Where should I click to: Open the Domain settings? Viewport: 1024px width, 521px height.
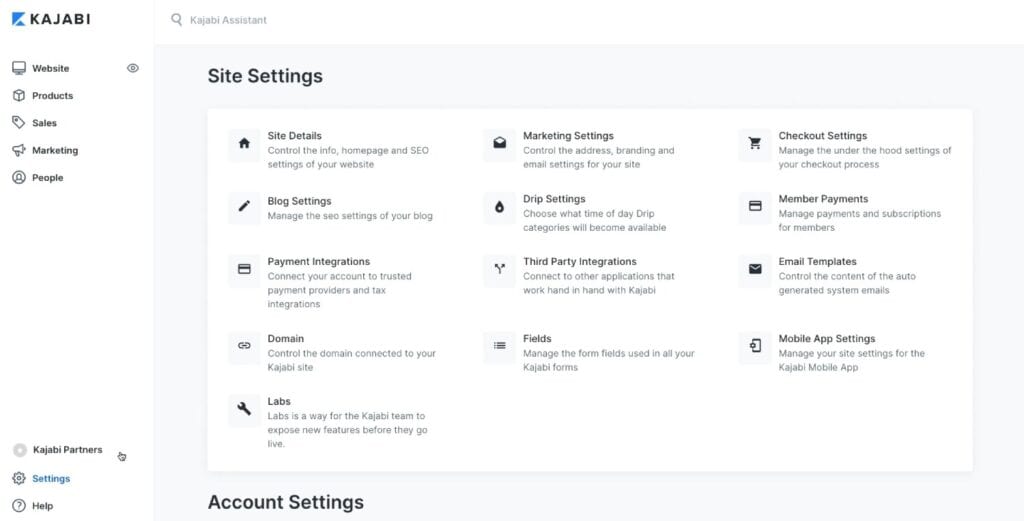click(285, 339)
